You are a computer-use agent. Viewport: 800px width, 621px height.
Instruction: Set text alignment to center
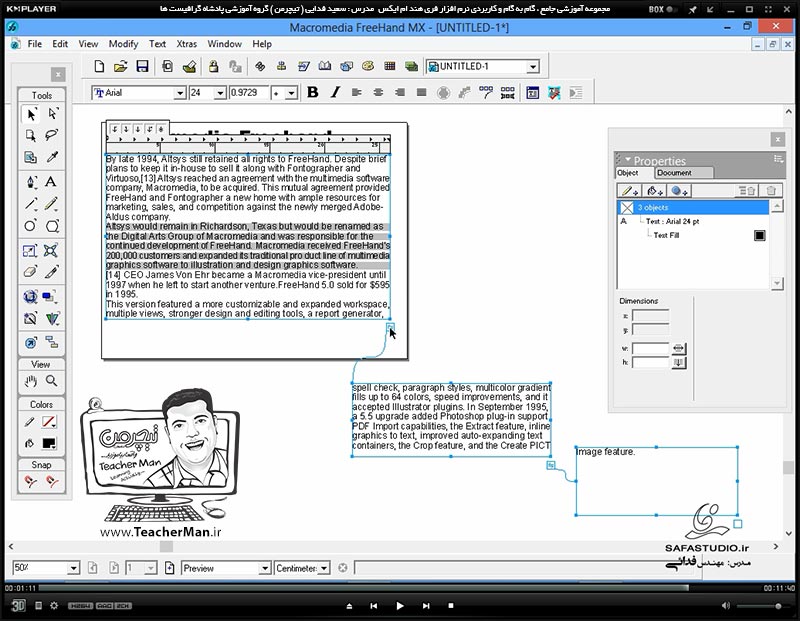[x=378, y=92]
